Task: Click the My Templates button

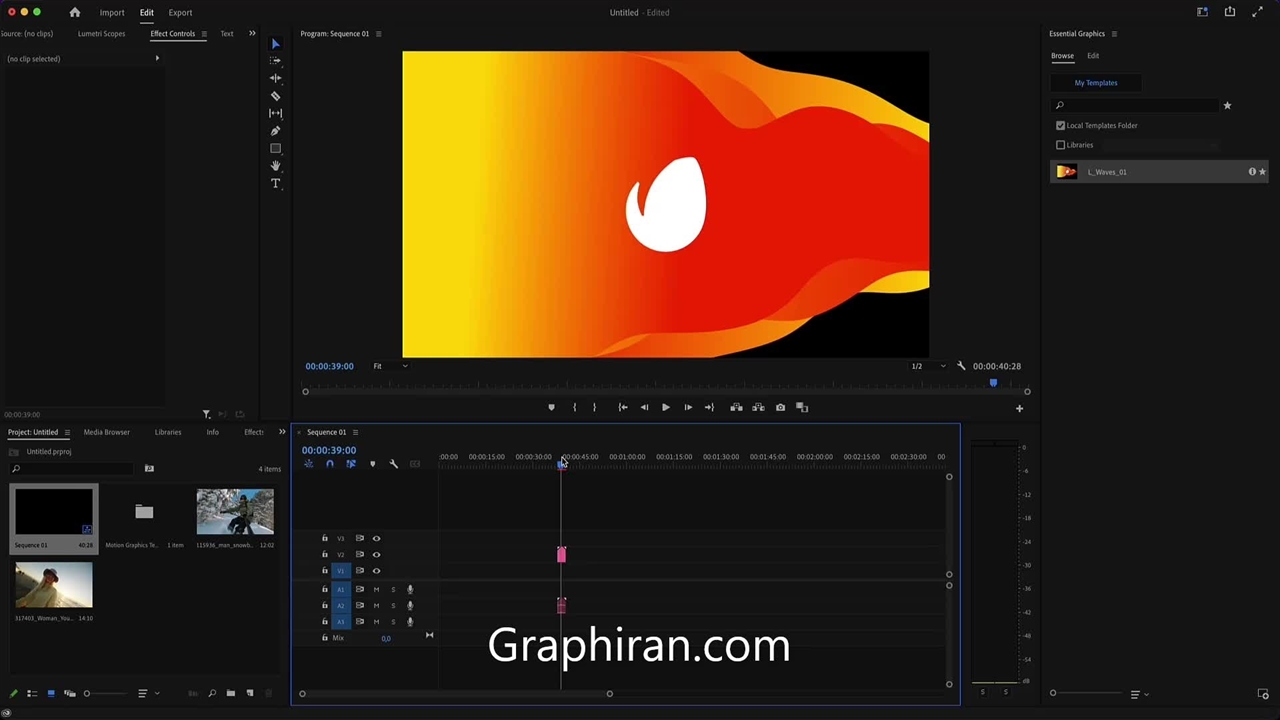Action: pos(1095,83)
